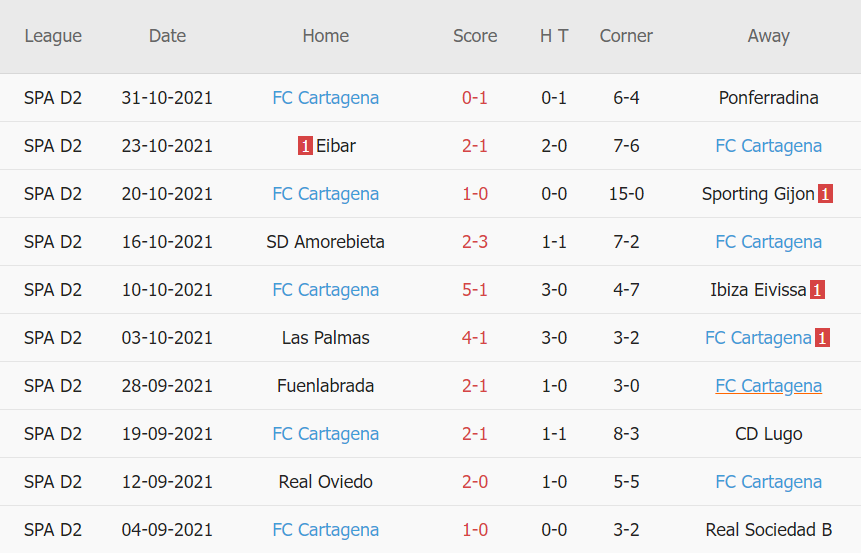Click the CD Lugo team name
This screenshot has width=861, height=553.
[x=768, y=434]
